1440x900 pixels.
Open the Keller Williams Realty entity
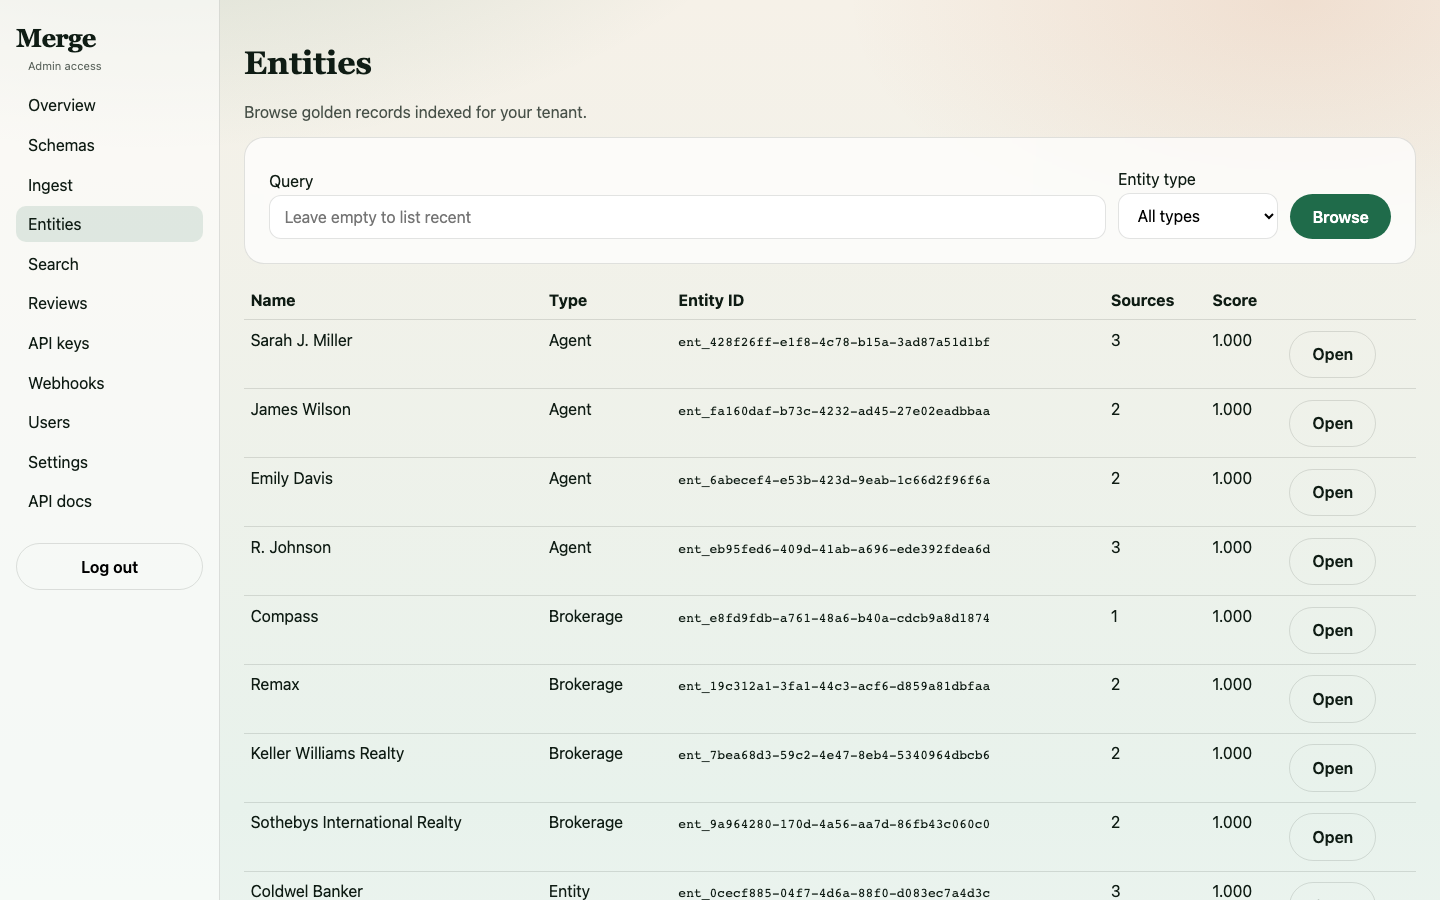(x=1332, y=768)
